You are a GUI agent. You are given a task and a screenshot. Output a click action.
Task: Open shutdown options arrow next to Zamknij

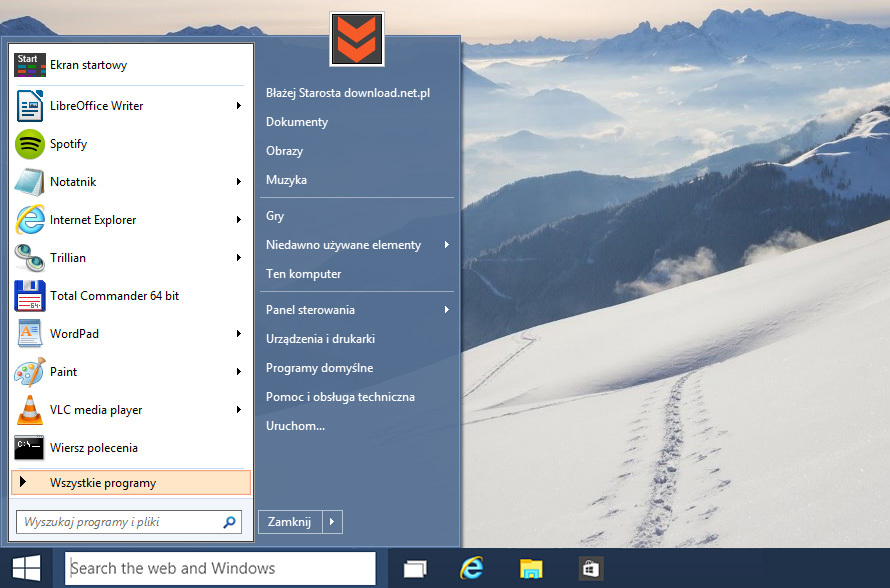tap(333, 522)
